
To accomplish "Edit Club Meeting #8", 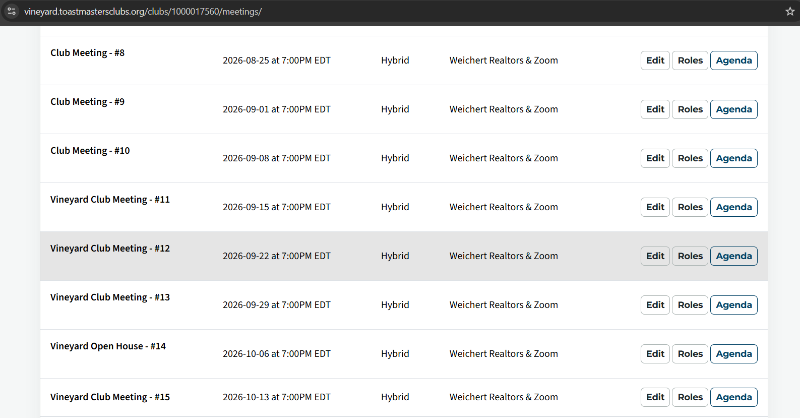I will click(x=655, y=60).
